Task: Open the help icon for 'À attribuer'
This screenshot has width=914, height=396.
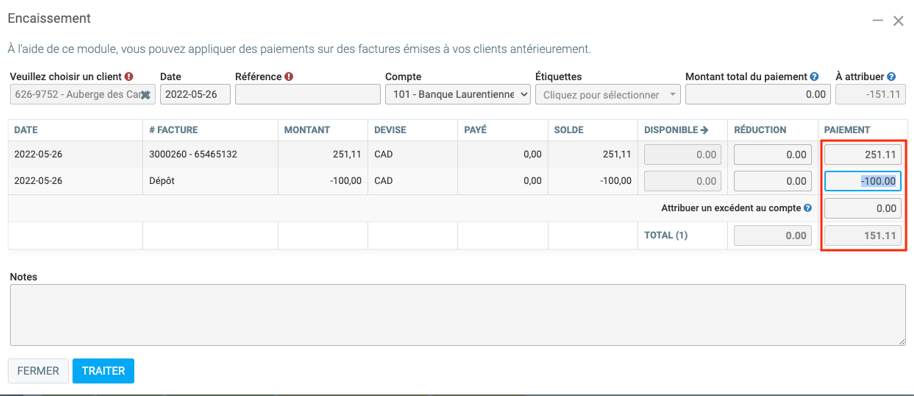Action: 891,76
